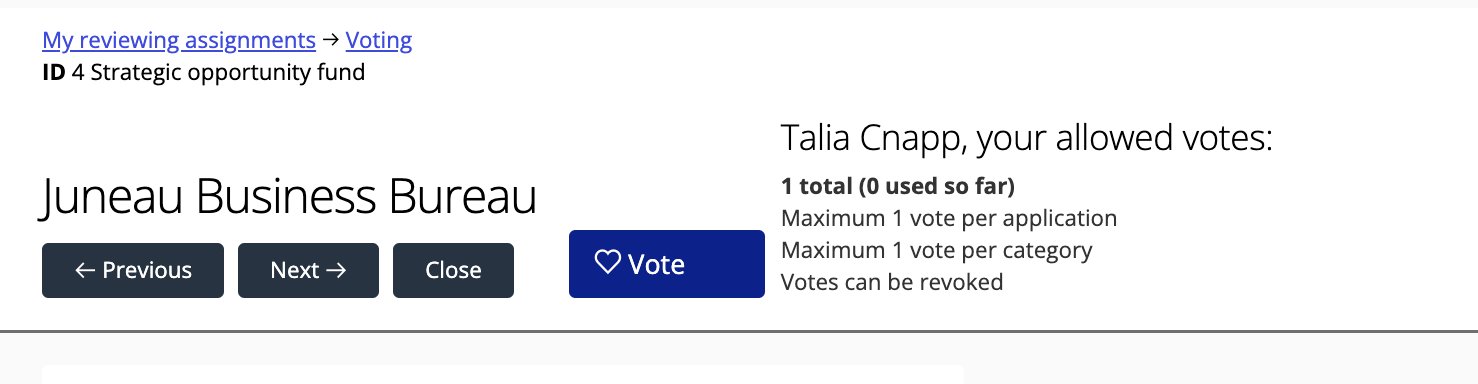The height and width of the screenshot is (384, 1478).
Task: Click the '1 total (0 used so far)' text
Action: [898, 186]
